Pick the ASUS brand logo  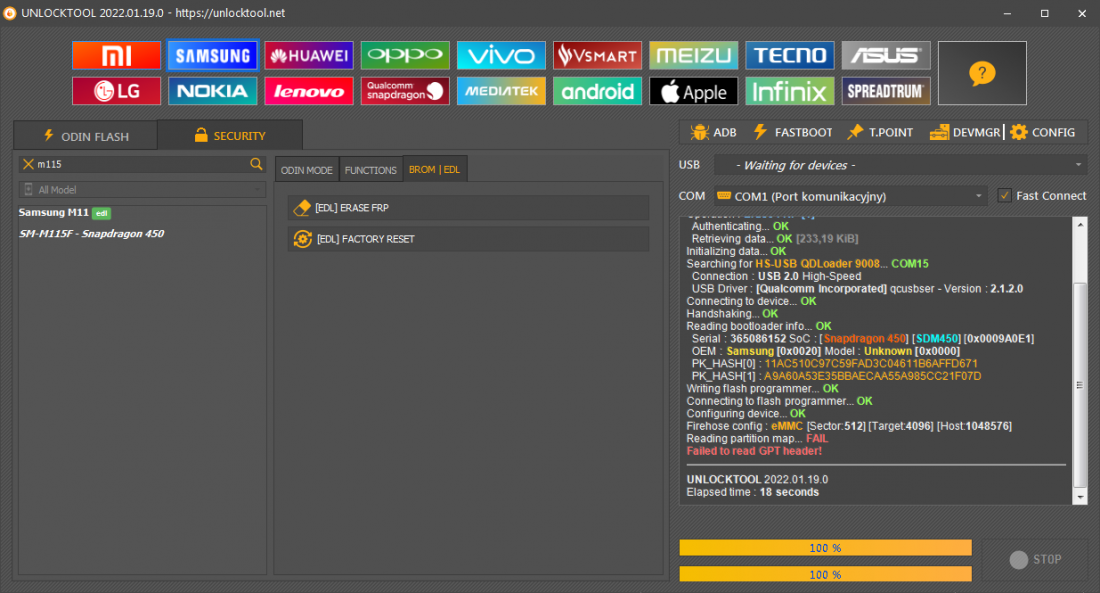[886, 55]
